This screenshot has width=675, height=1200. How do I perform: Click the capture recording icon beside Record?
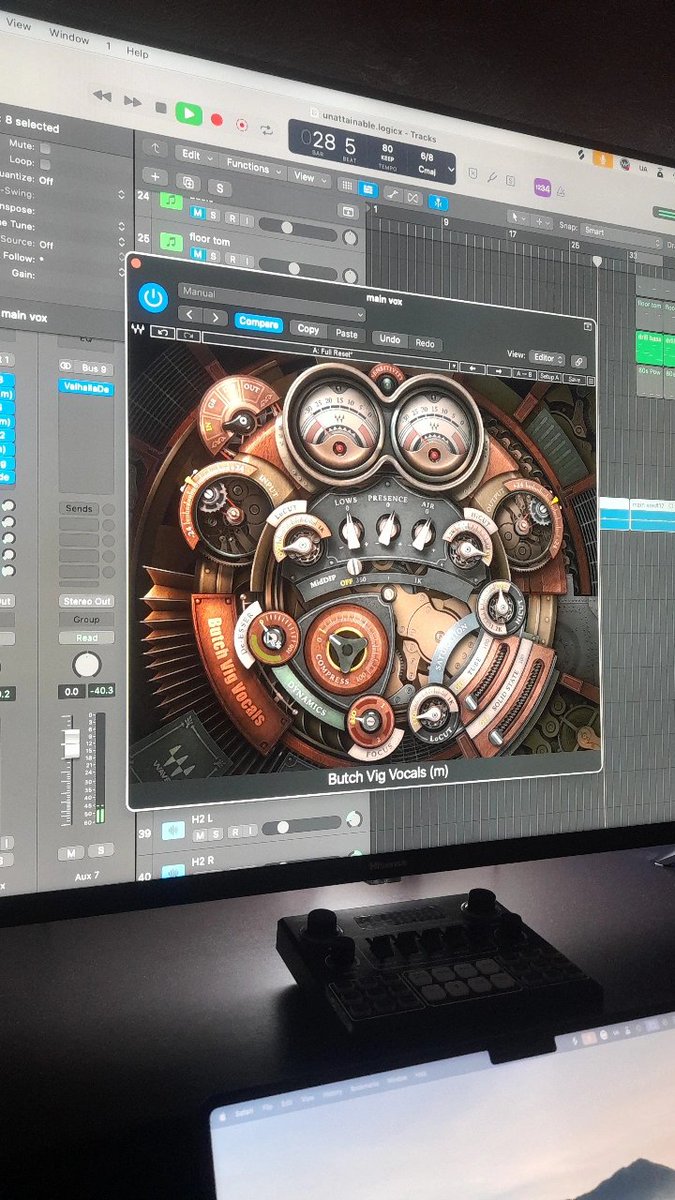tap(241, 124)
